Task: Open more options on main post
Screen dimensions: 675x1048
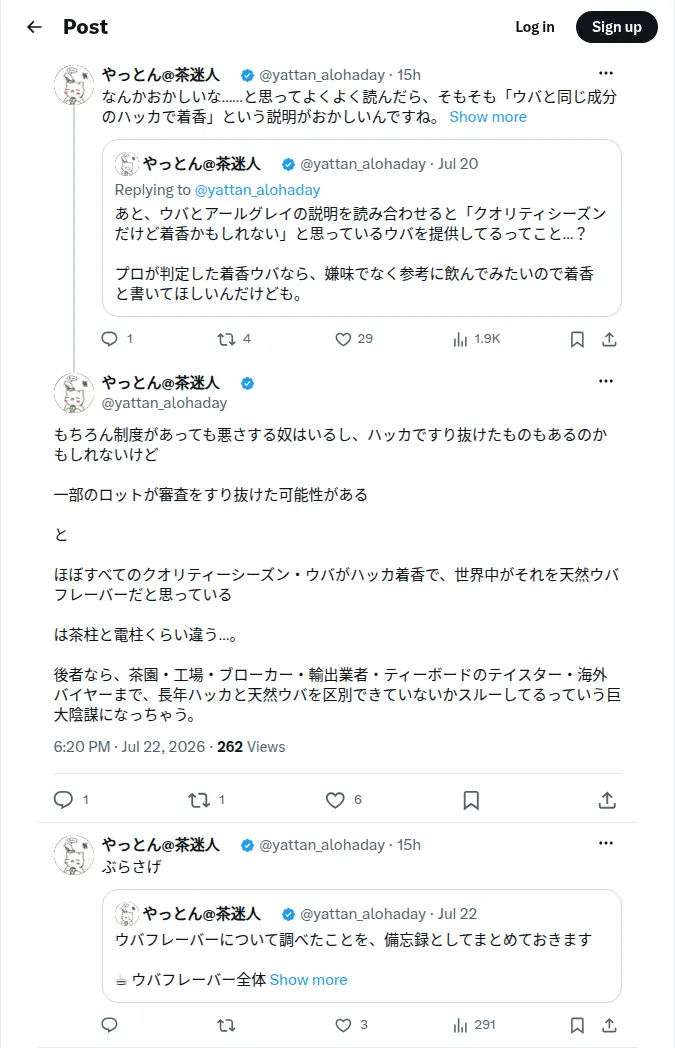Action: tap(606, 380)
